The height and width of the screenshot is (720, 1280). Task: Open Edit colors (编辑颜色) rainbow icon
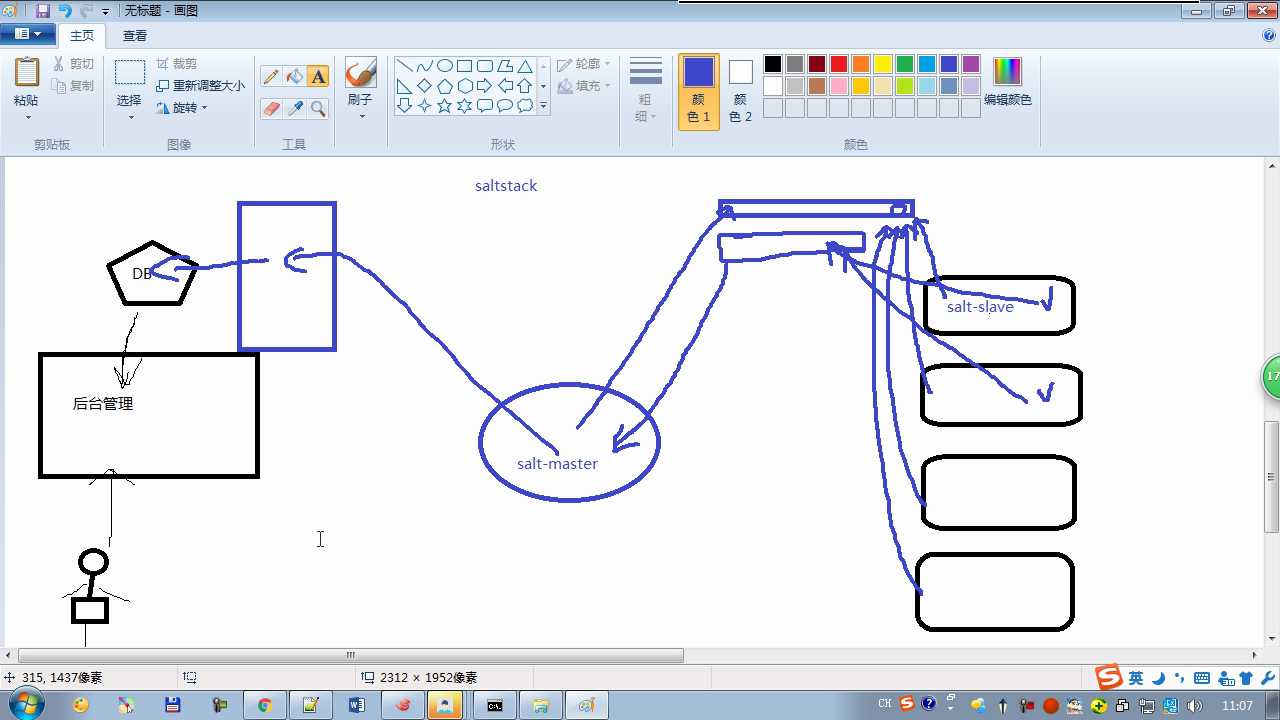(x=1007, y=72)
